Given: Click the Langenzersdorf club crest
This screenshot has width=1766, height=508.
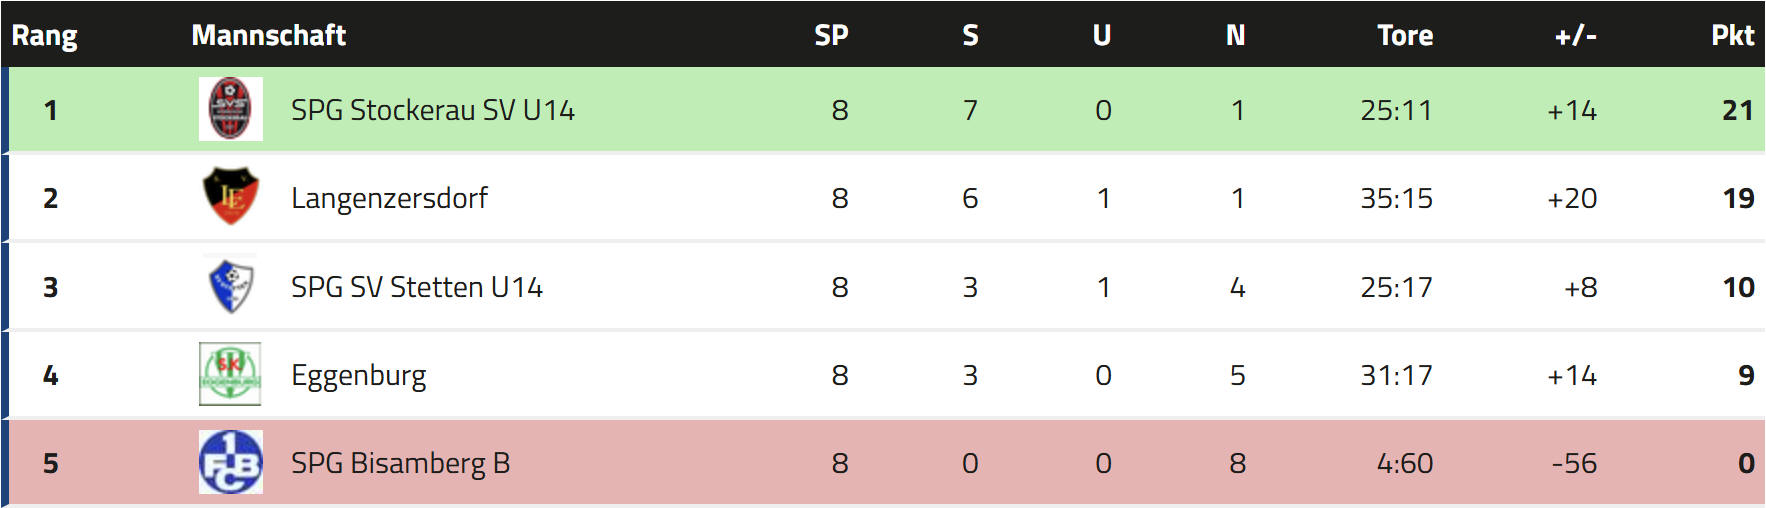Looking at the screenshot, I should click(230, 197).
